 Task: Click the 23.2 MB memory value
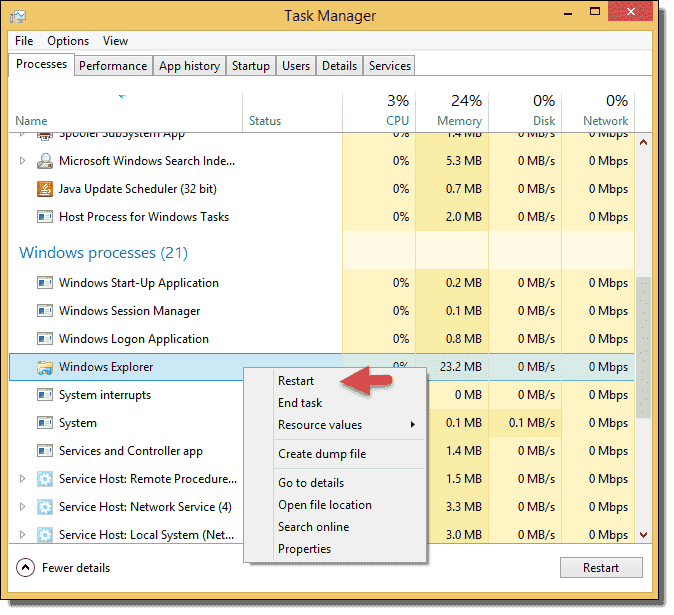pyautogui.click(x=460, y=367)
